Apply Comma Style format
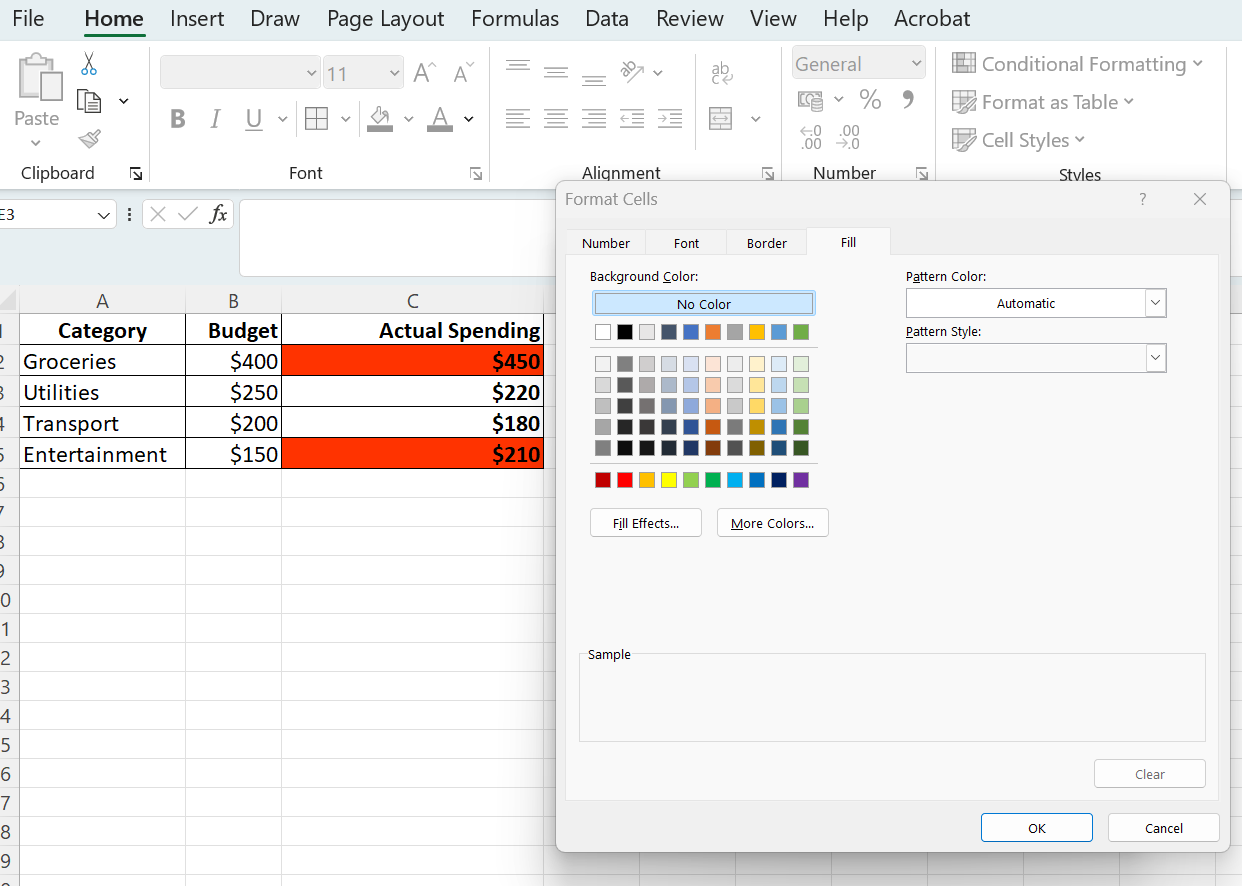Image resolution: width=1242 pixels, height=886 pixels. (908, 99)
